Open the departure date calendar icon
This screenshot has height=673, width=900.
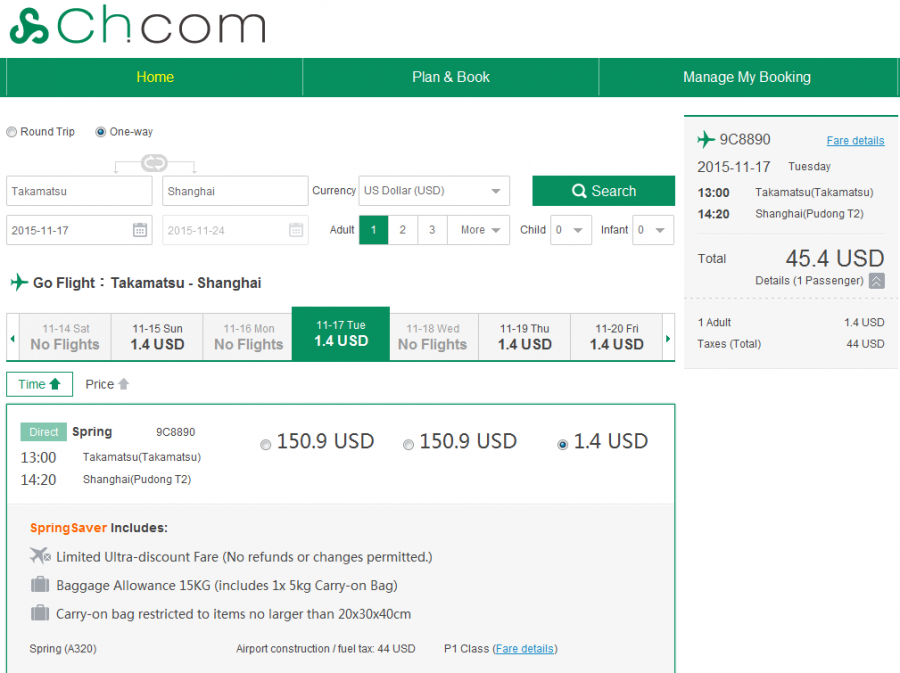tap(140, 230)
